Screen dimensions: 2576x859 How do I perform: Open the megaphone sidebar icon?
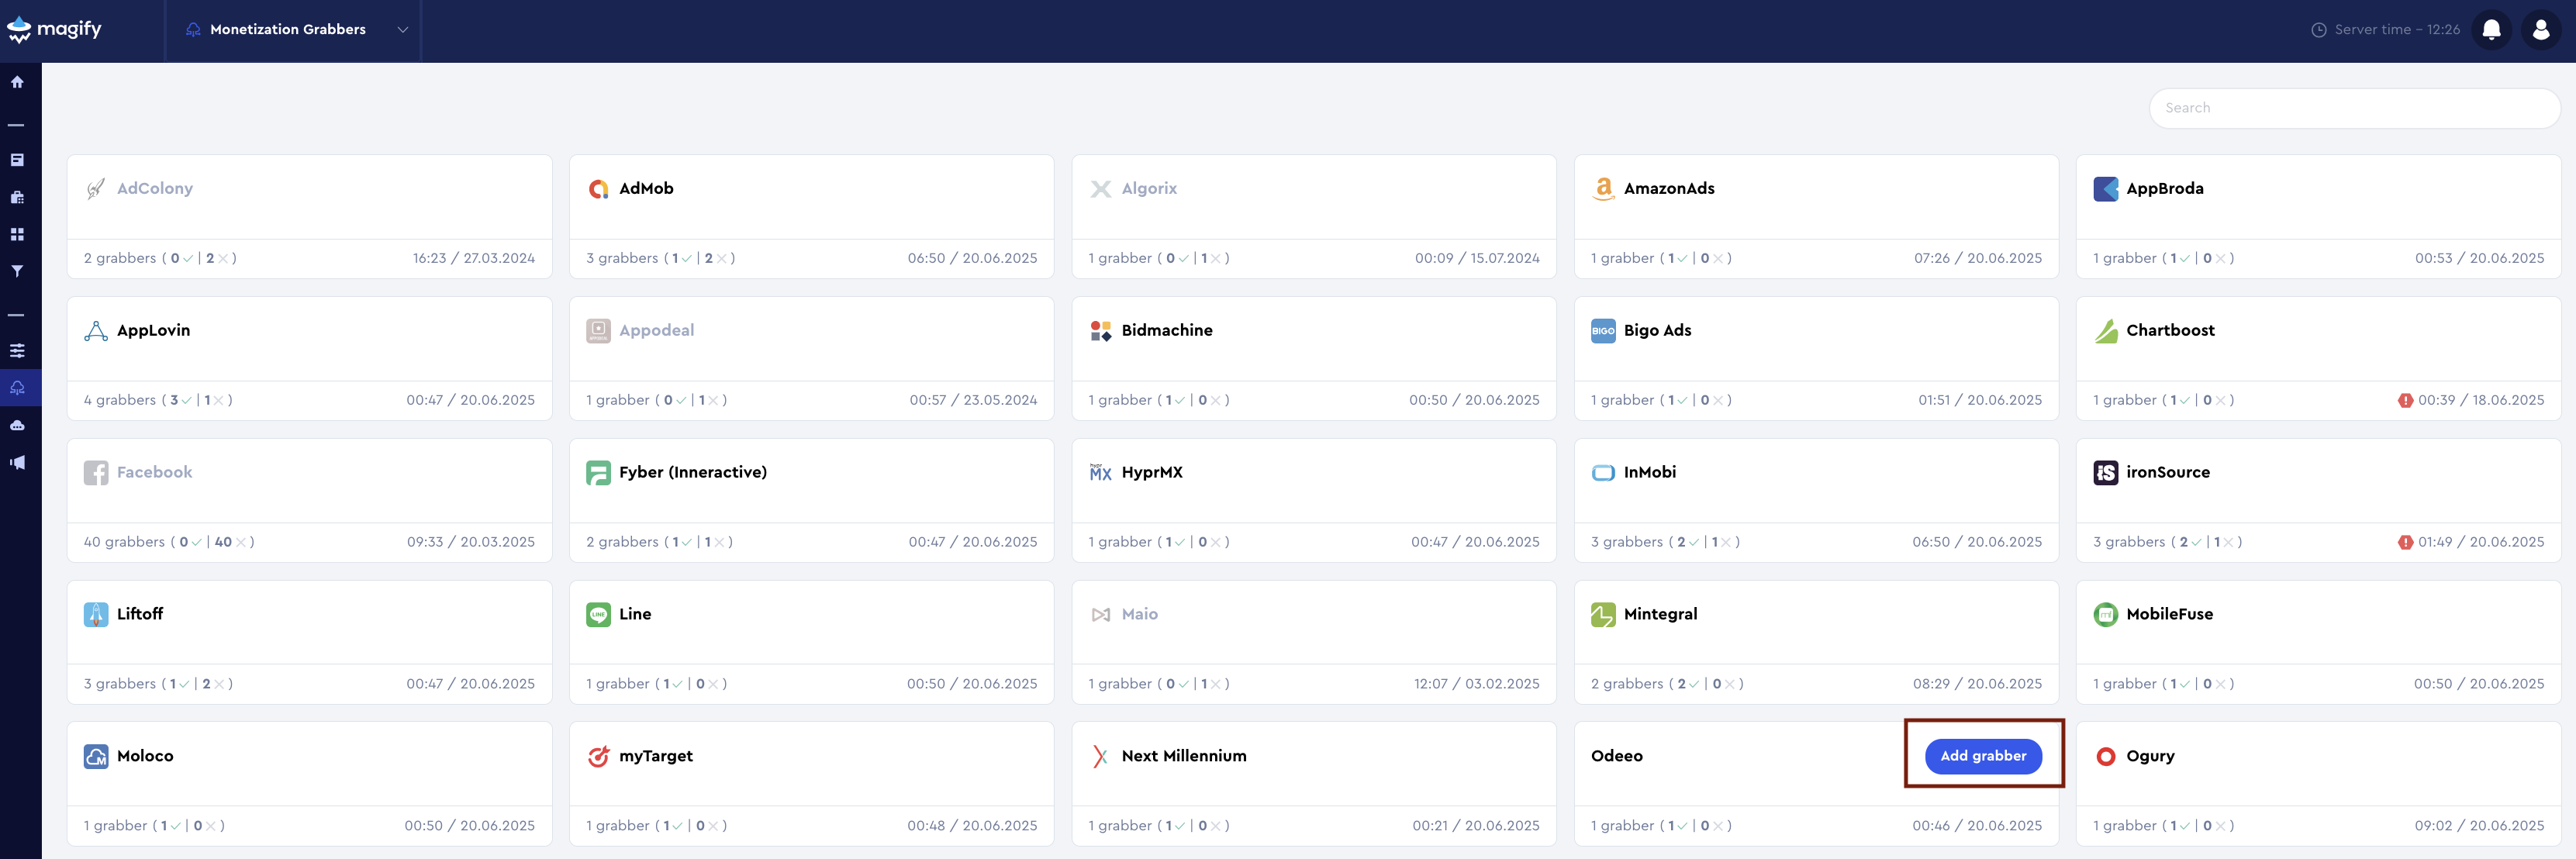(x=17, y=462)
